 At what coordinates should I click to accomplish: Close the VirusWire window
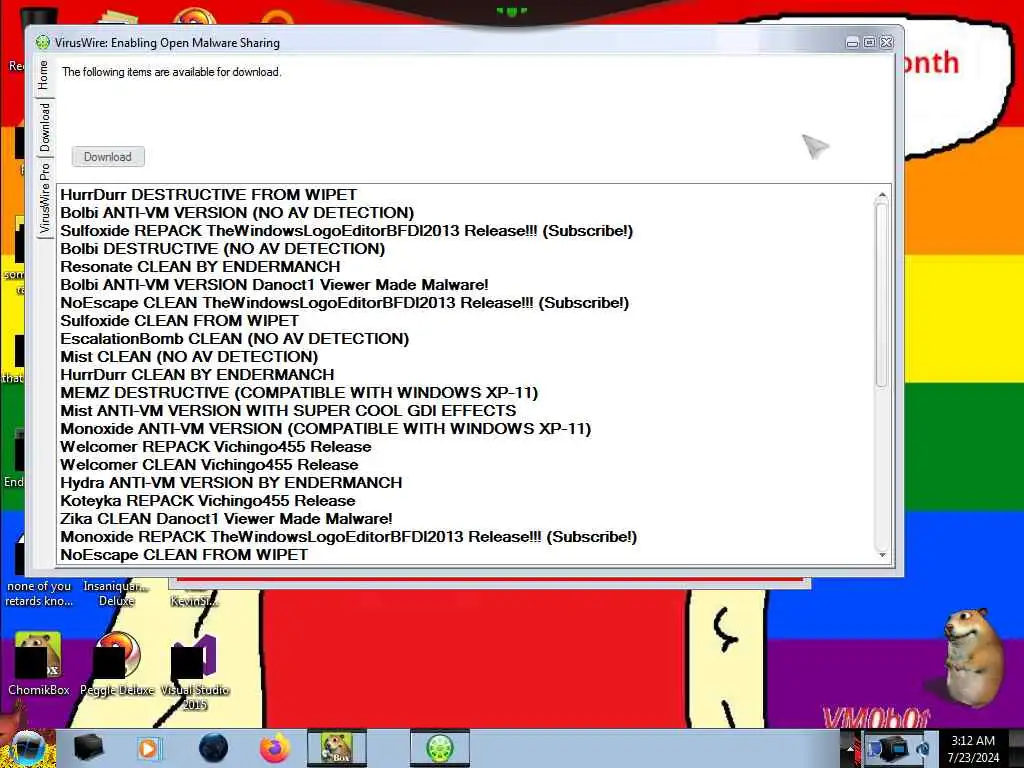click(887, 42)
